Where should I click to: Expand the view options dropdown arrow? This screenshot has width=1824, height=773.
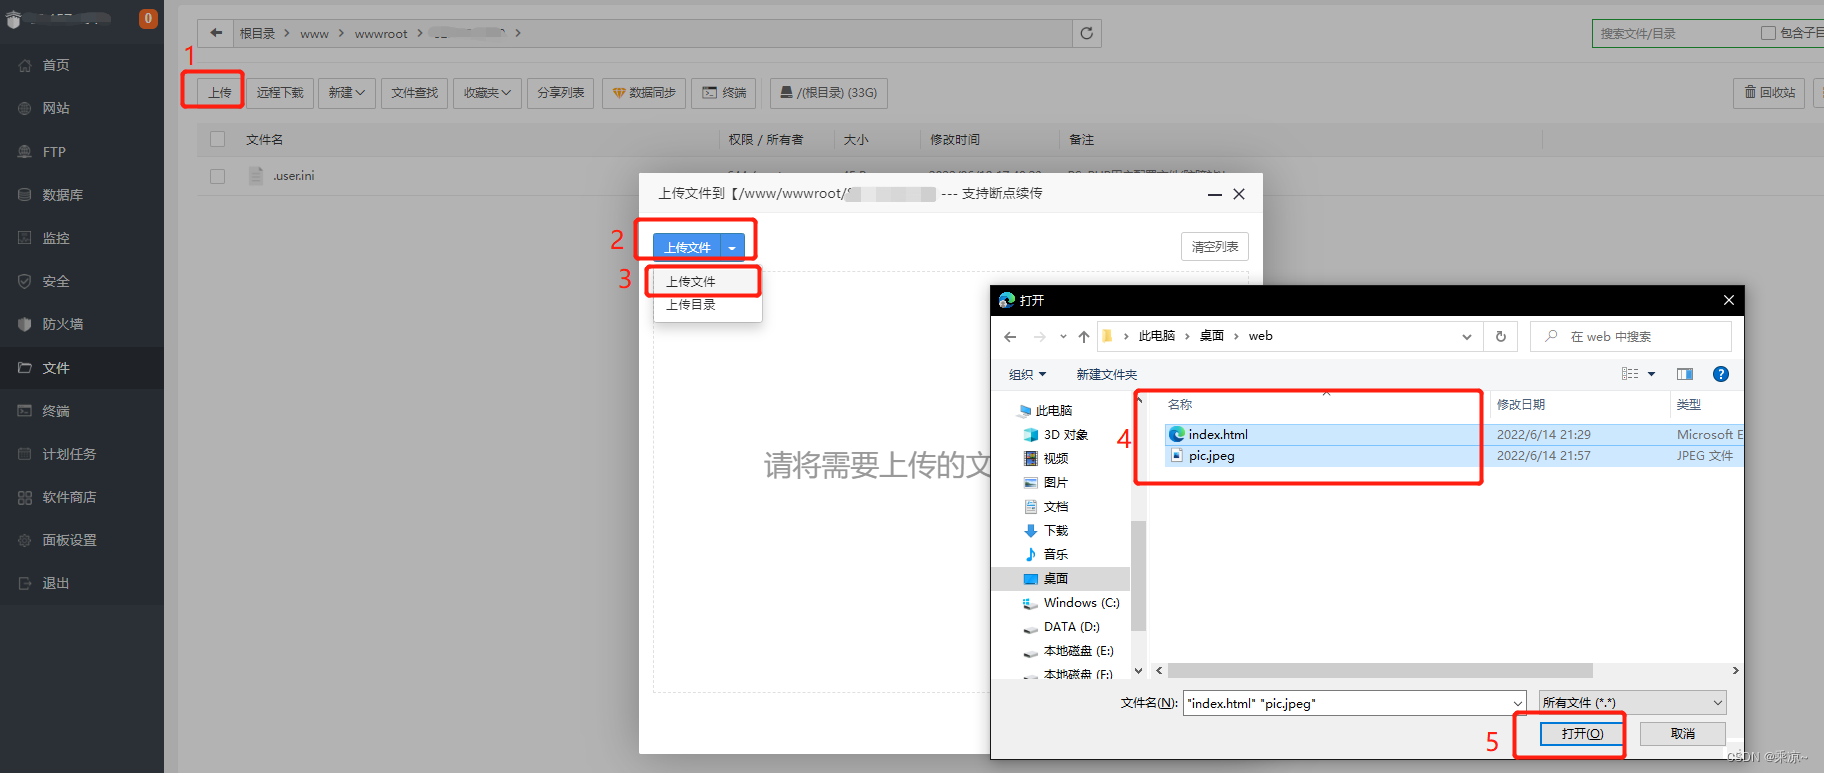coord(1652,374)
